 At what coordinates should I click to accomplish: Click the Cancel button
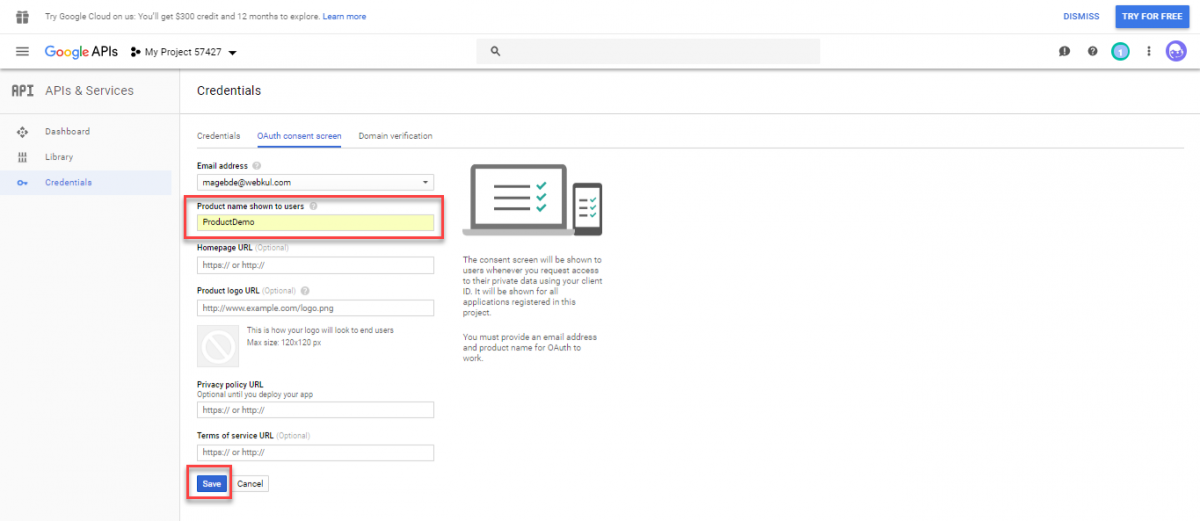coord(250,484)
